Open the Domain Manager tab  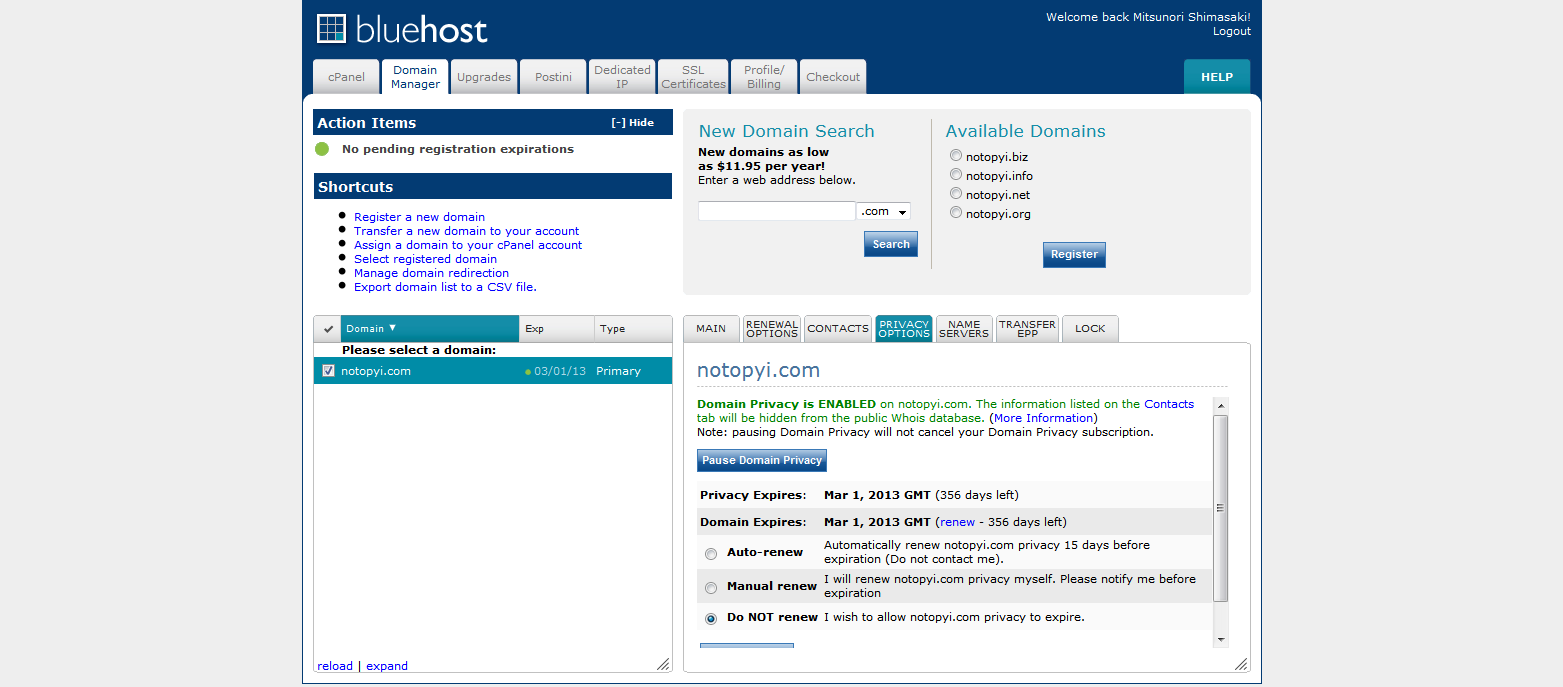coord(415,77)
